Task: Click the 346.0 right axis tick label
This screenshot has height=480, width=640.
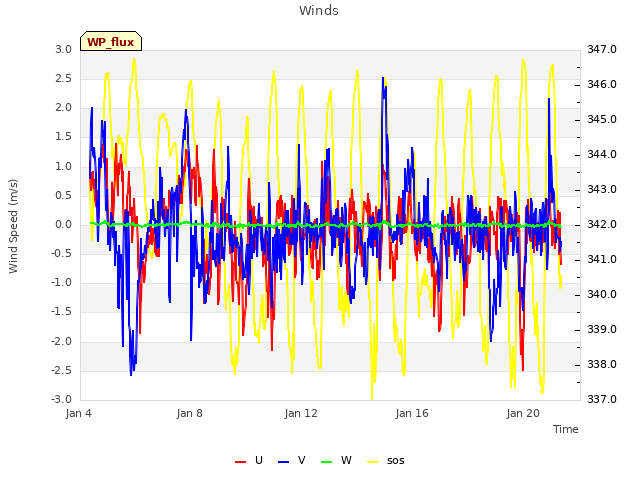Action: [x=602, y=84]
